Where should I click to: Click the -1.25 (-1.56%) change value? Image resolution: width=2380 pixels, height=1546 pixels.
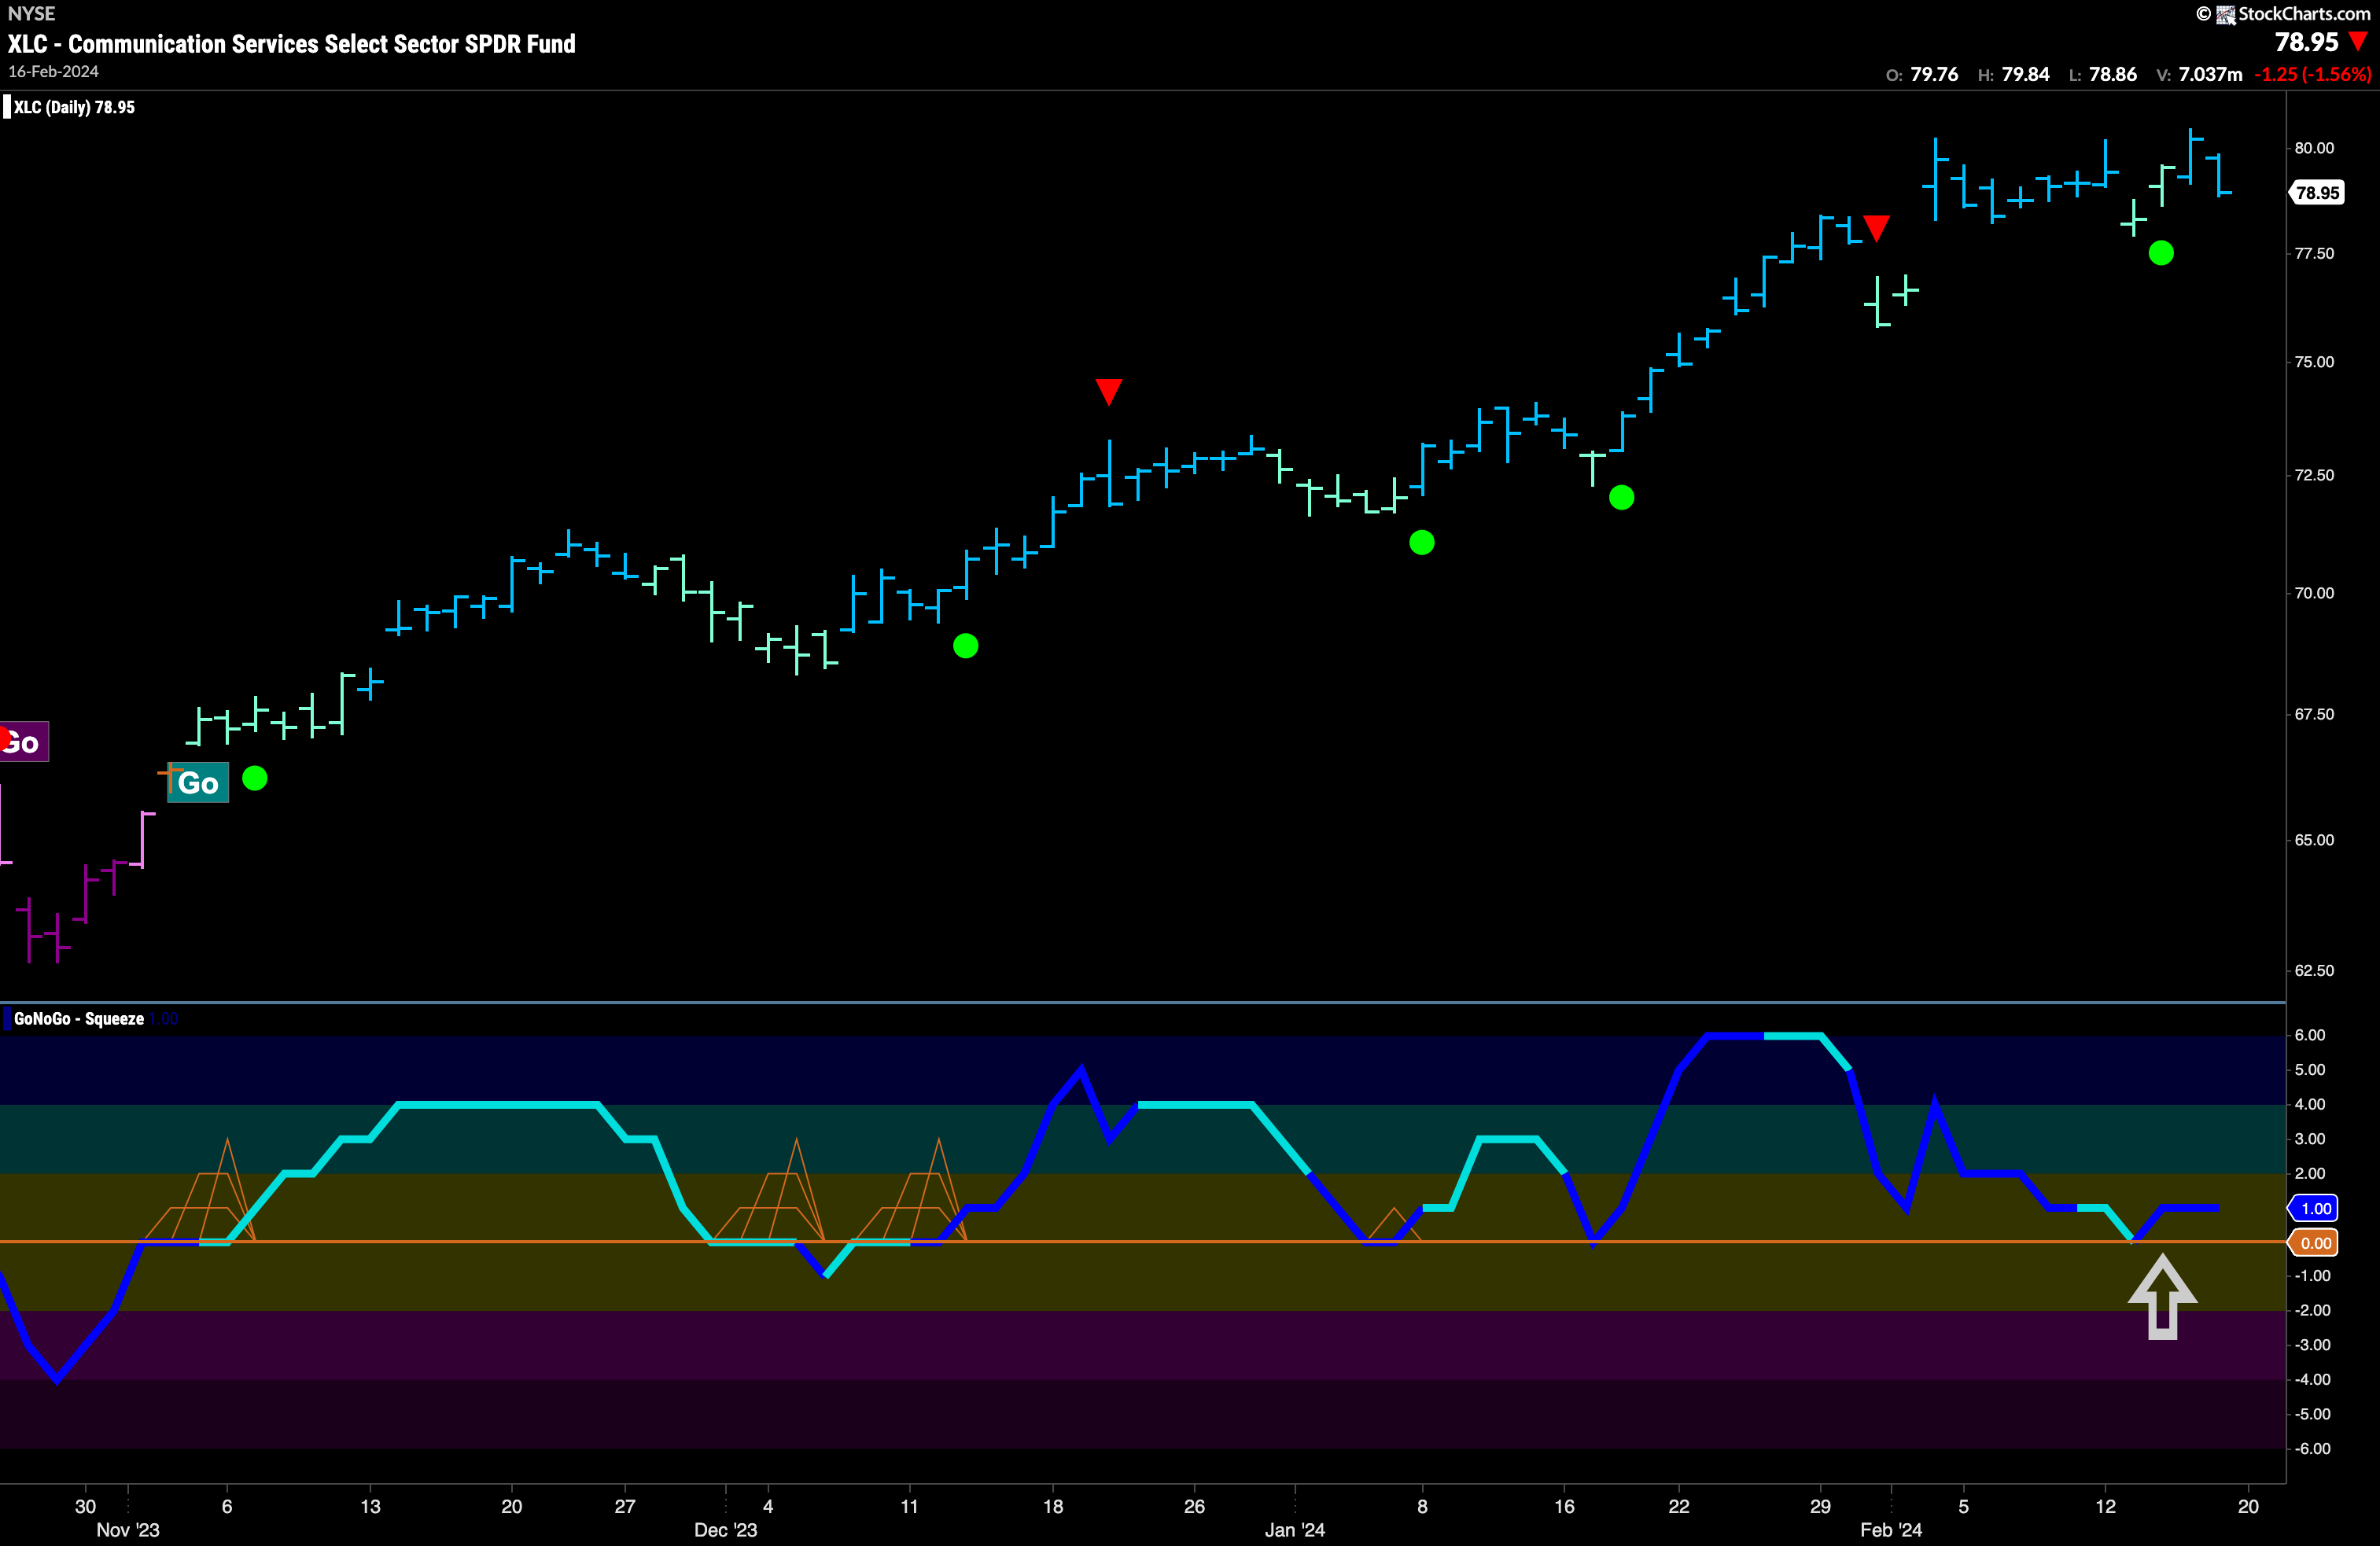pos(2312,74)
